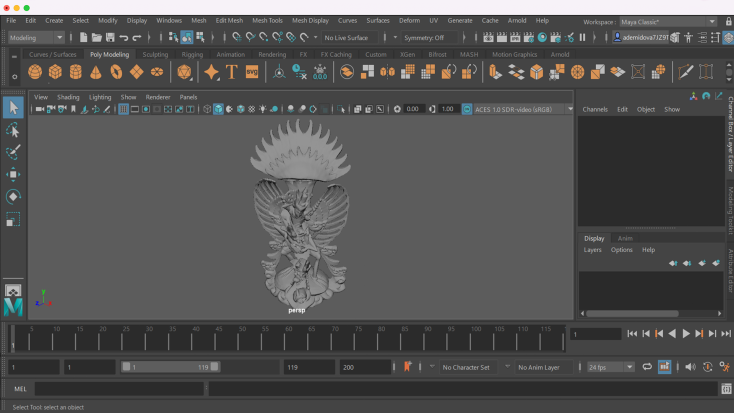
Task: Toggle the auto keyframe button
Action: (x=707, y=367)
